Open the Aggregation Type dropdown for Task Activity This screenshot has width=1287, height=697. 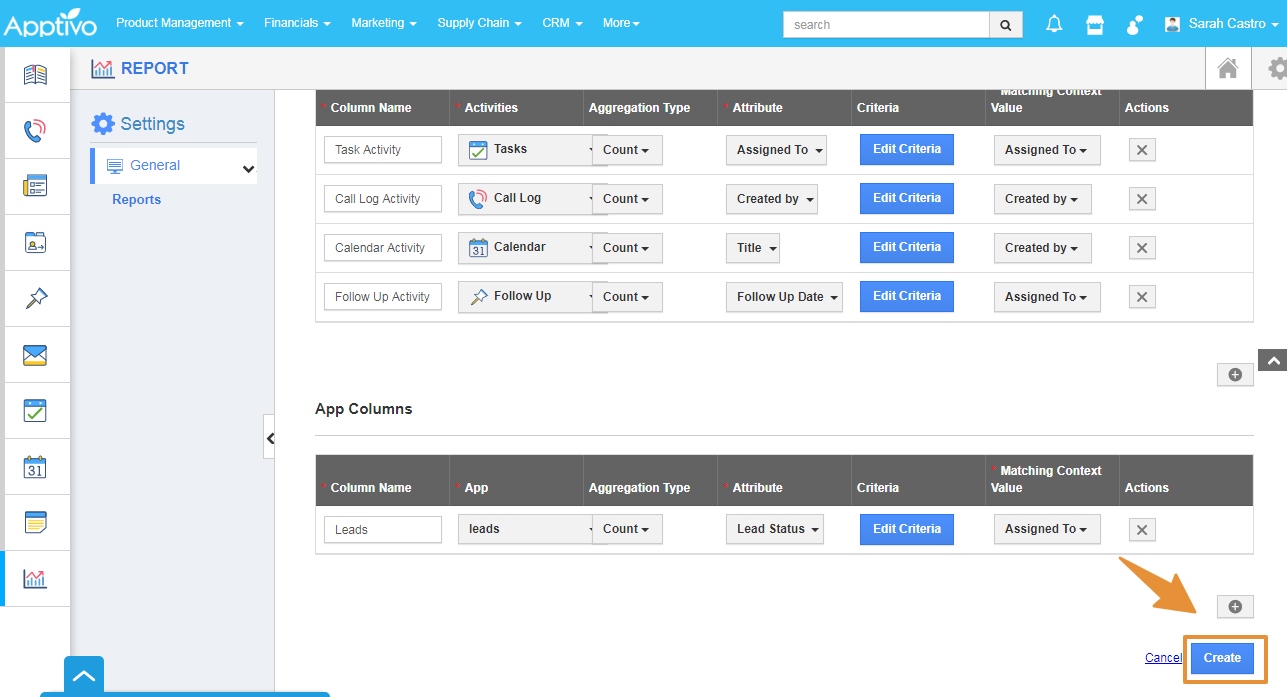click(627, 149)
